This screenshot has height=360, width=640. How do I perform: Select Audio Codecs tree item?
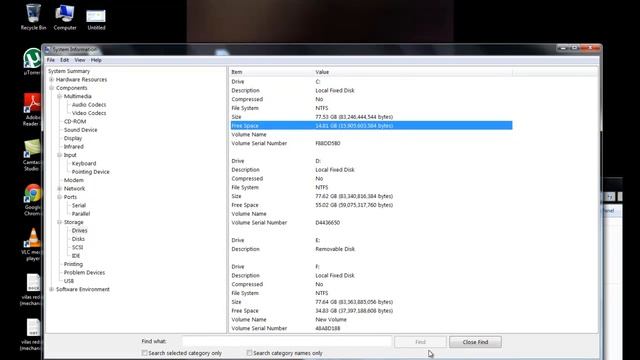89,104
